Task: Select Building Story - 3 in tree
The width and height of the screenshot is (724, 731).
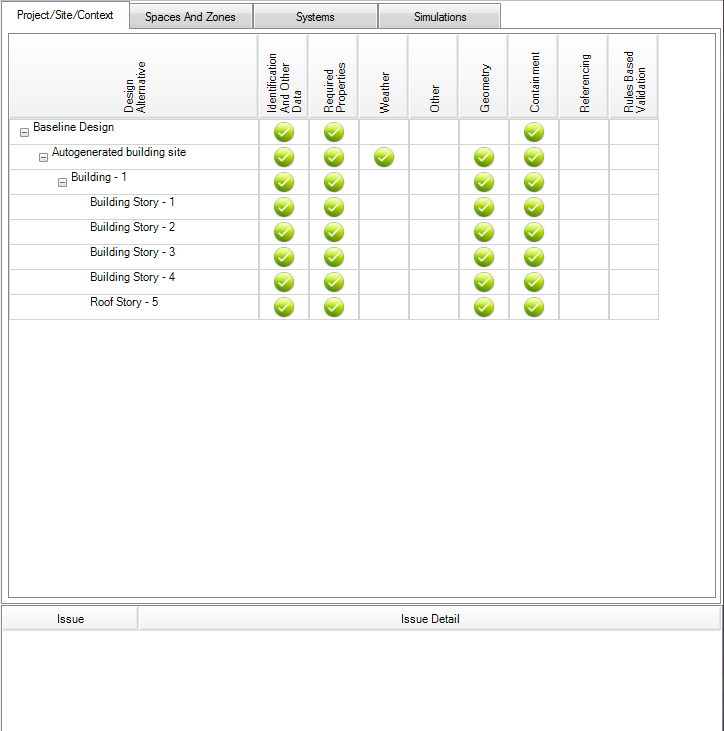Action: [x=132, y=252]
